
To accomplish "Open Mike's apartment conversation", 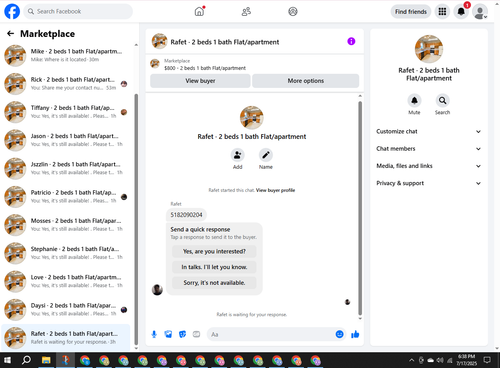I will pyautogui.click(x=66, y=55).
